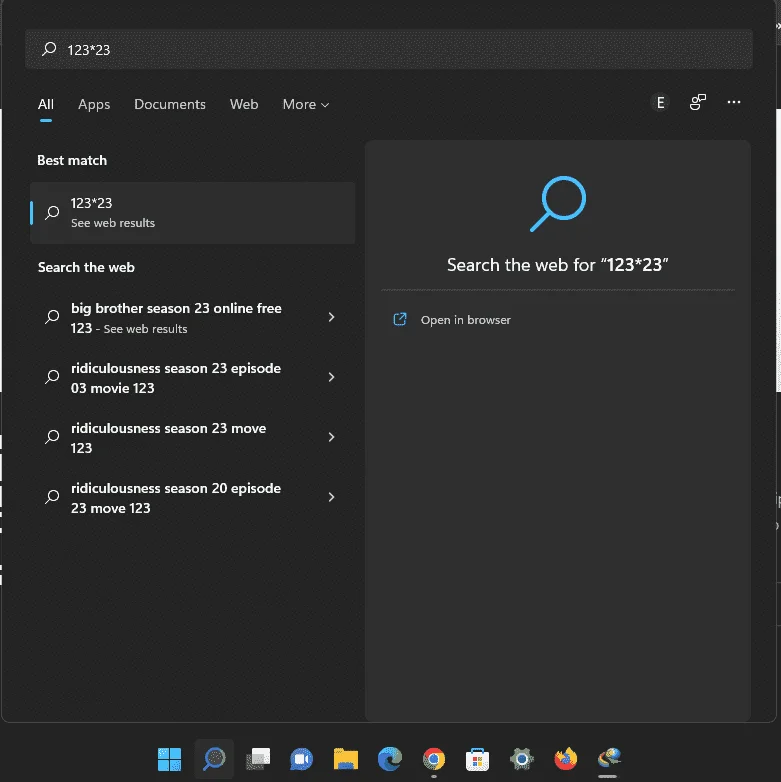Click Search the web for "123*23" heading
The width and height of the screenshot is (781, 782).
[557, 265]
